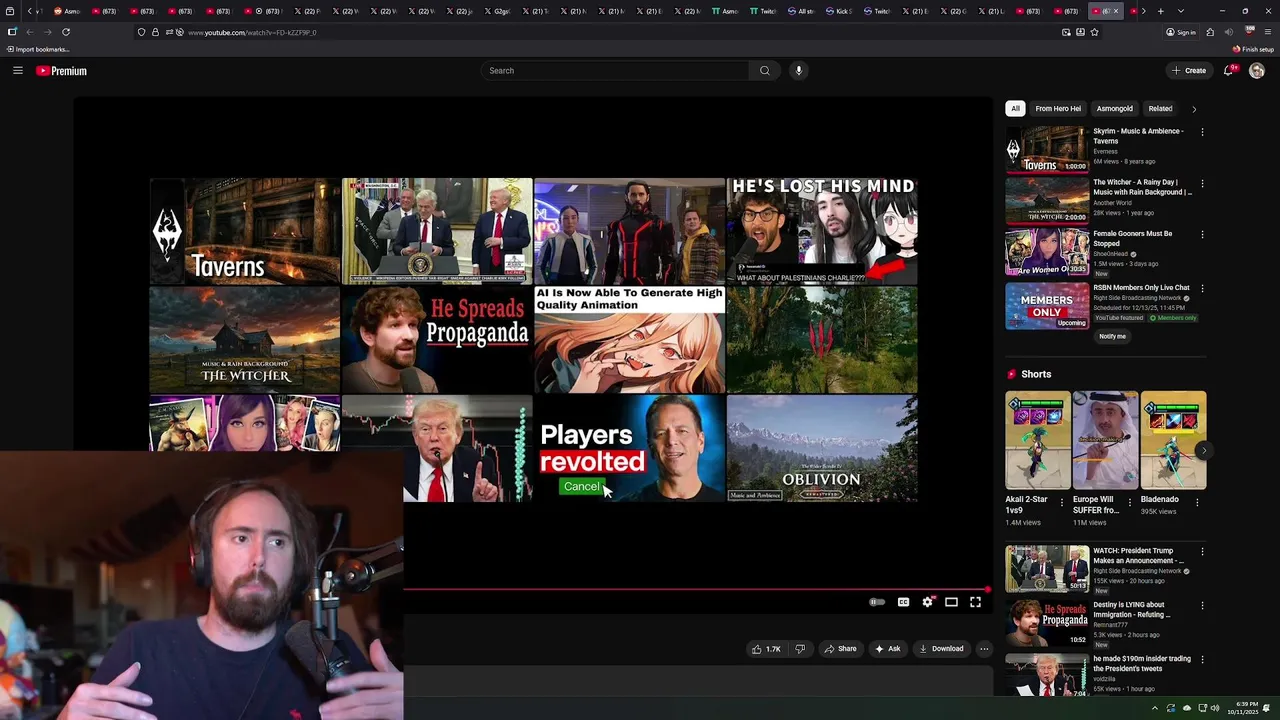List all tabs with the dropdown arrow

click(x=1181, y=11)
